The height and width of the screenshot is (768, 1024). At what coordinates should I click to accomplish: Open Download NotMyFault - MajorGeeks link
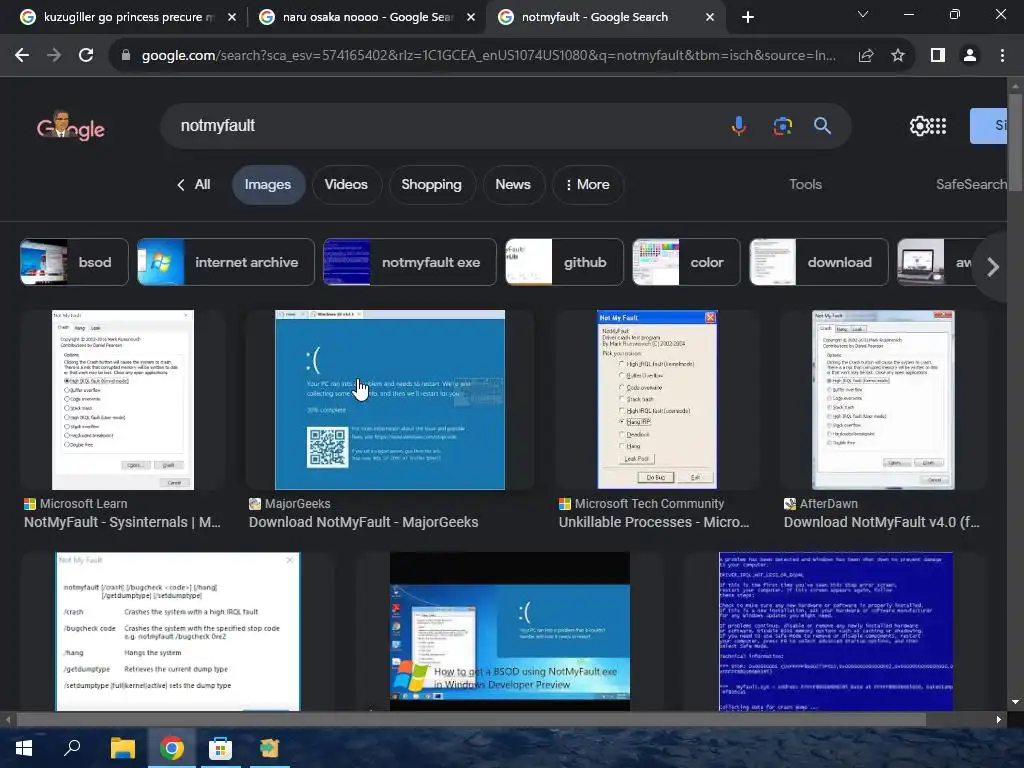click(x=363, y=522)
